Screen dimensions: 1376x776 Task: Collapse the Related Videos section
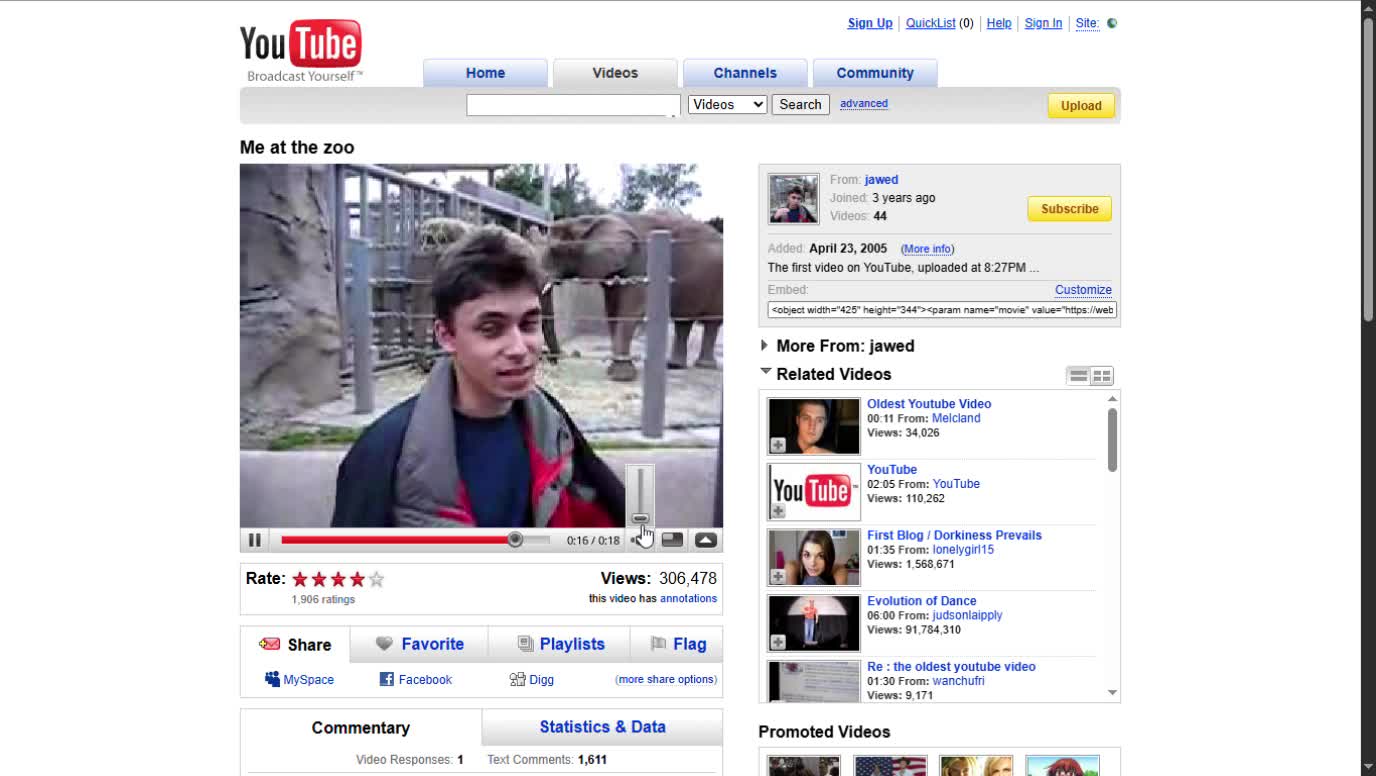pos(766,372)
